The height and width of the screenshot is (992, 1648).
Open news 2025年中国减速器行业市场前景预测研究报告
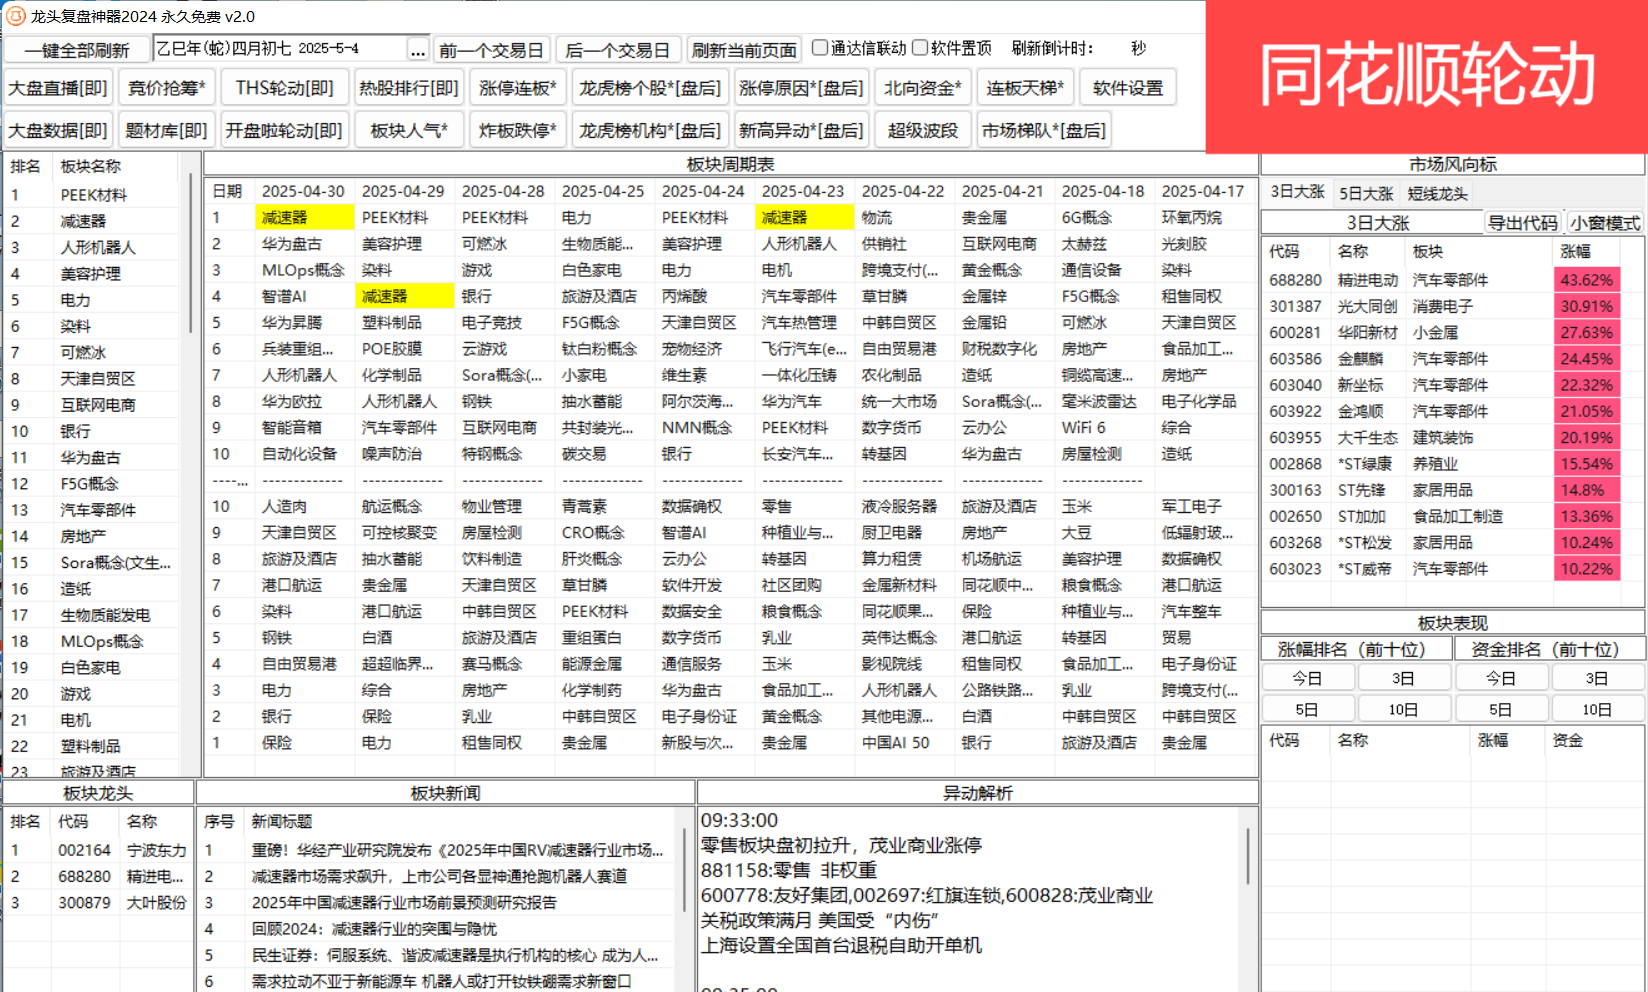(404, 902)
